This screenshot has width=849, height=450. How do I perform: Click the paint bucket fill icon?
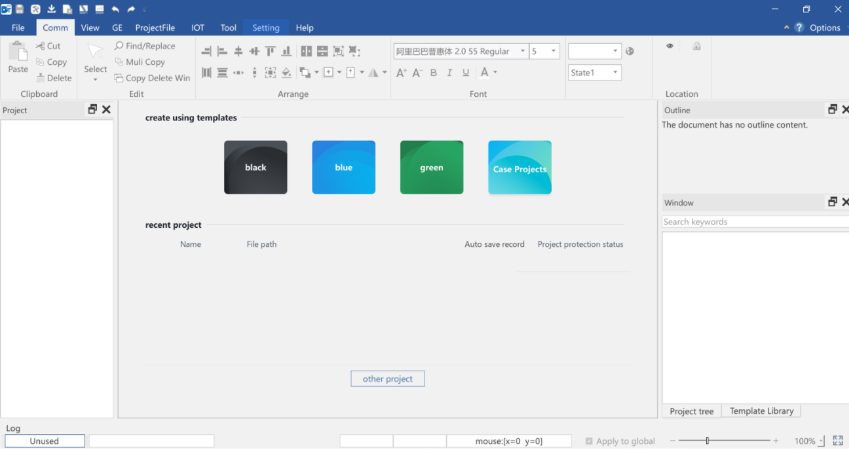click(286, 73)
